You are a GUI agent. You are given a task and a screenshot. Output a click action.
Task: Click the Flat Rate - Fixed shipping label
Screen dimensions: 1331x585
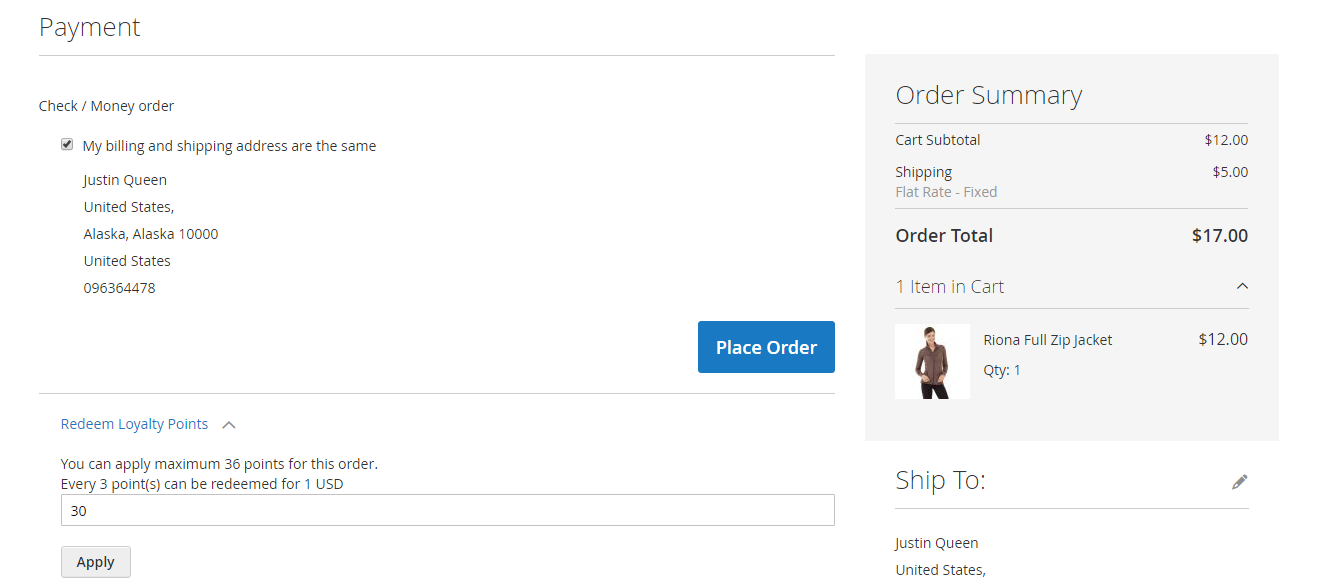pos(946,192)
